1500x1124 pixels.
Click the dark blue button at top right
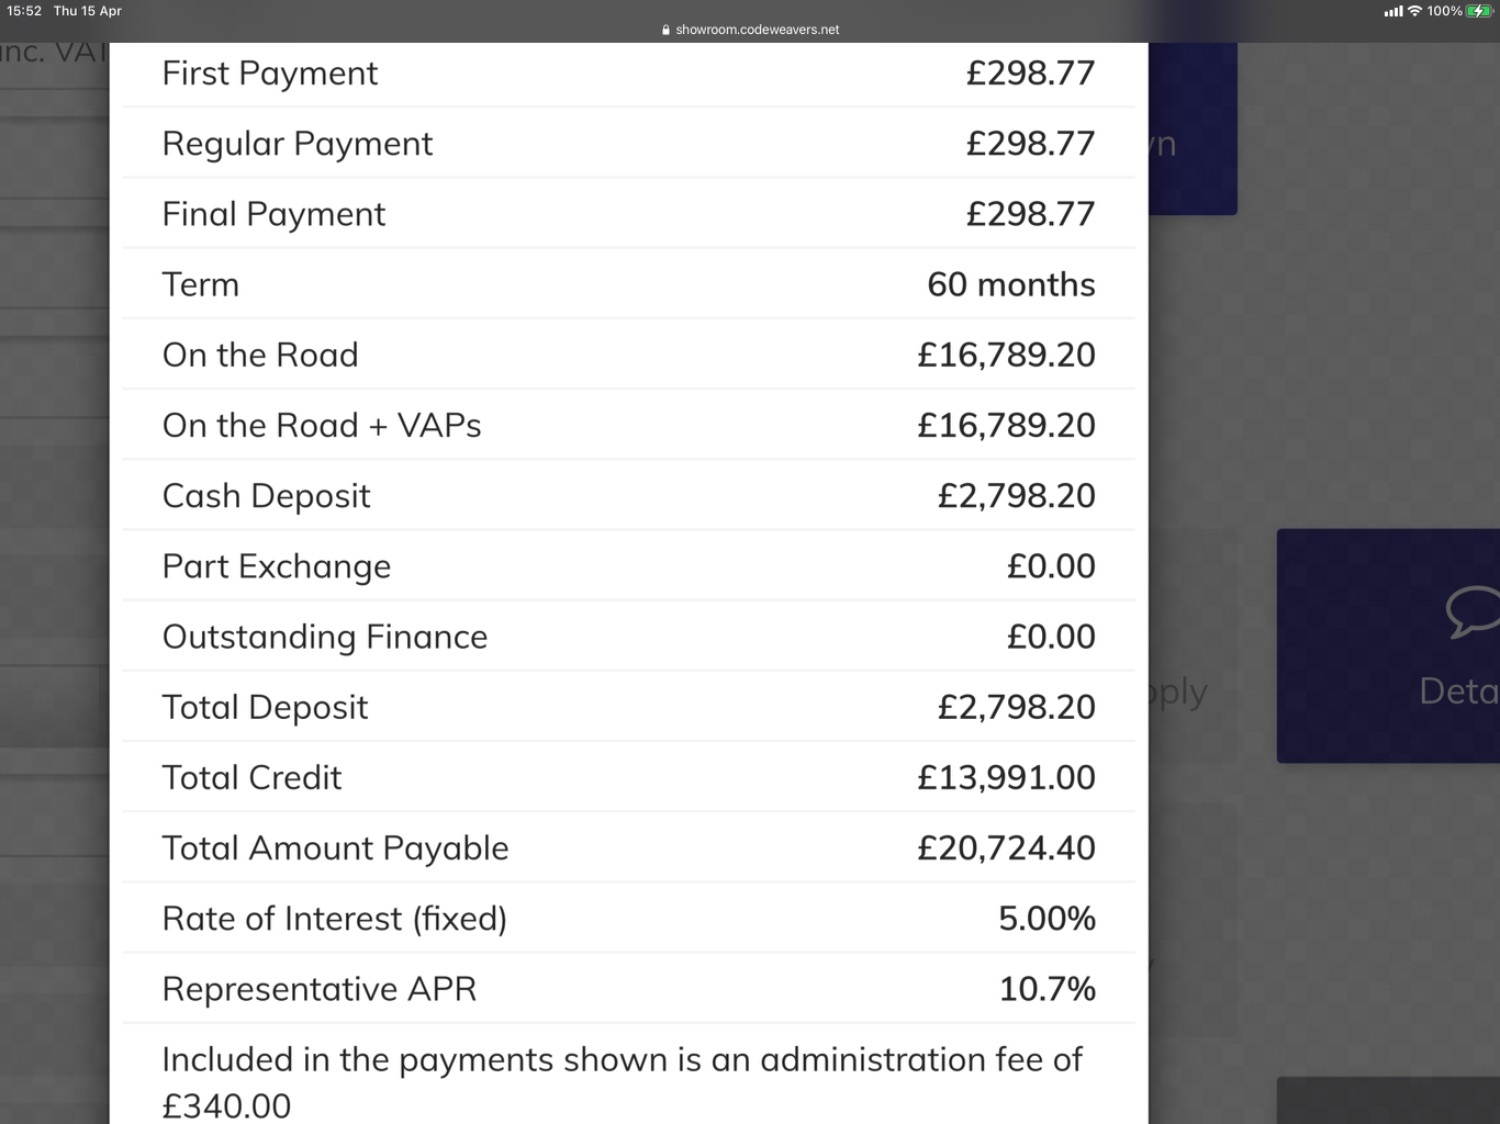pyautogui.click(x=1192, y=129)
